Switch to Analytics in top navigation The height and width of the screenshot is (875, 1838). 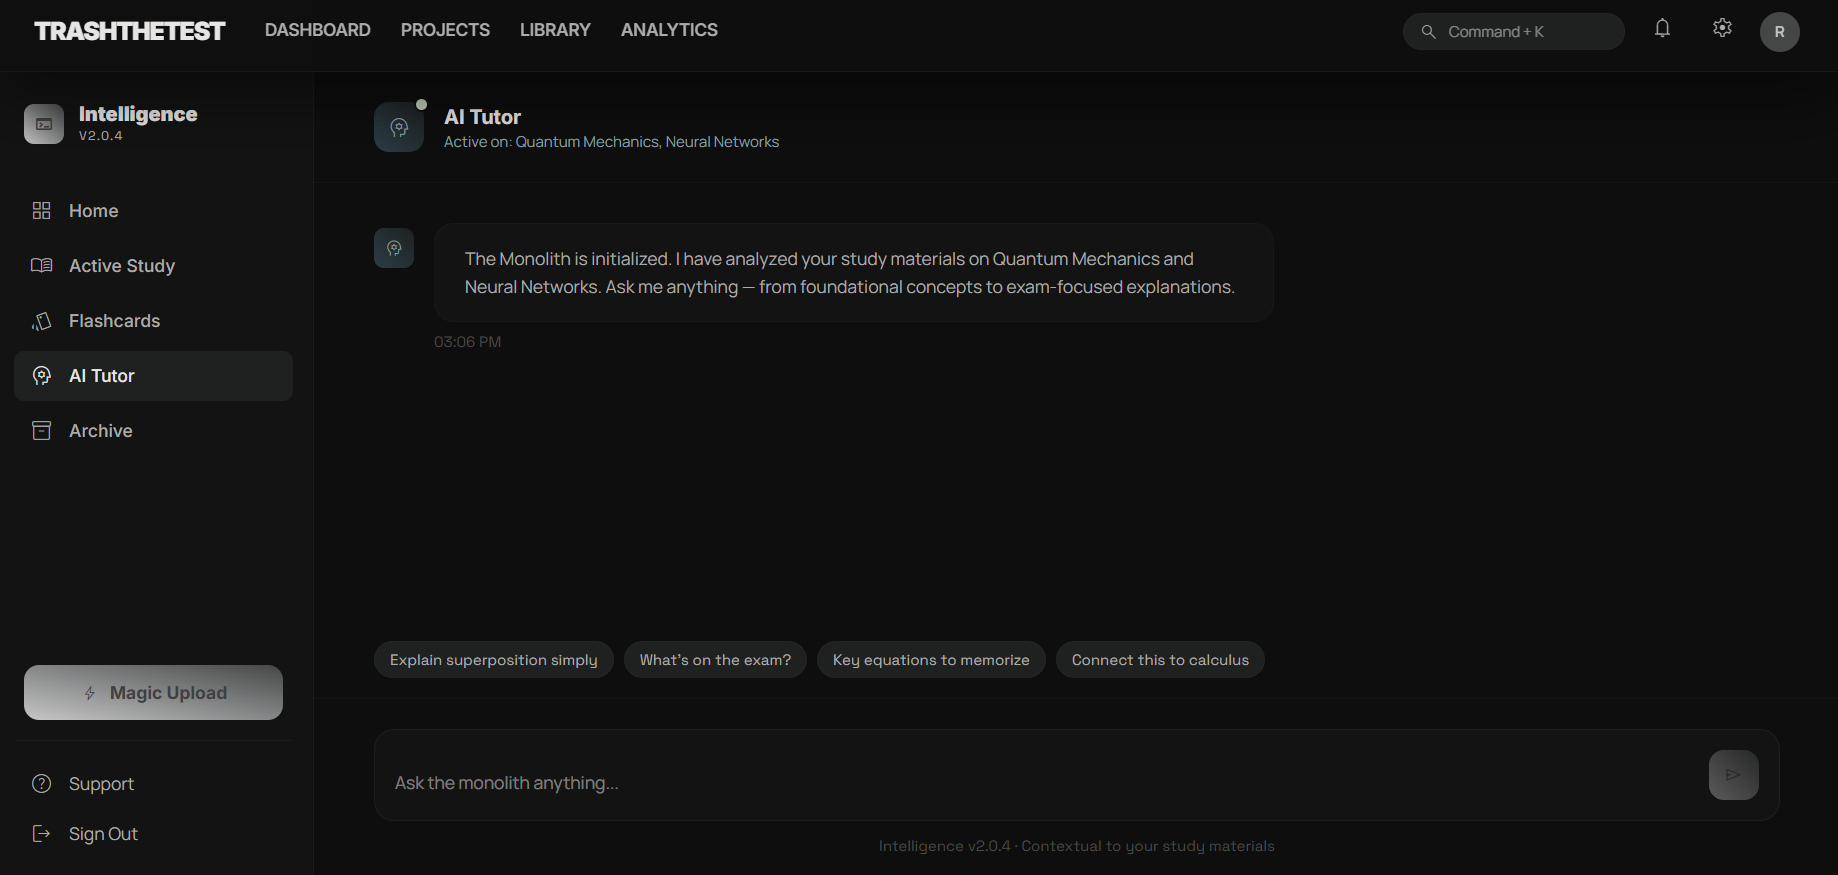669,30
